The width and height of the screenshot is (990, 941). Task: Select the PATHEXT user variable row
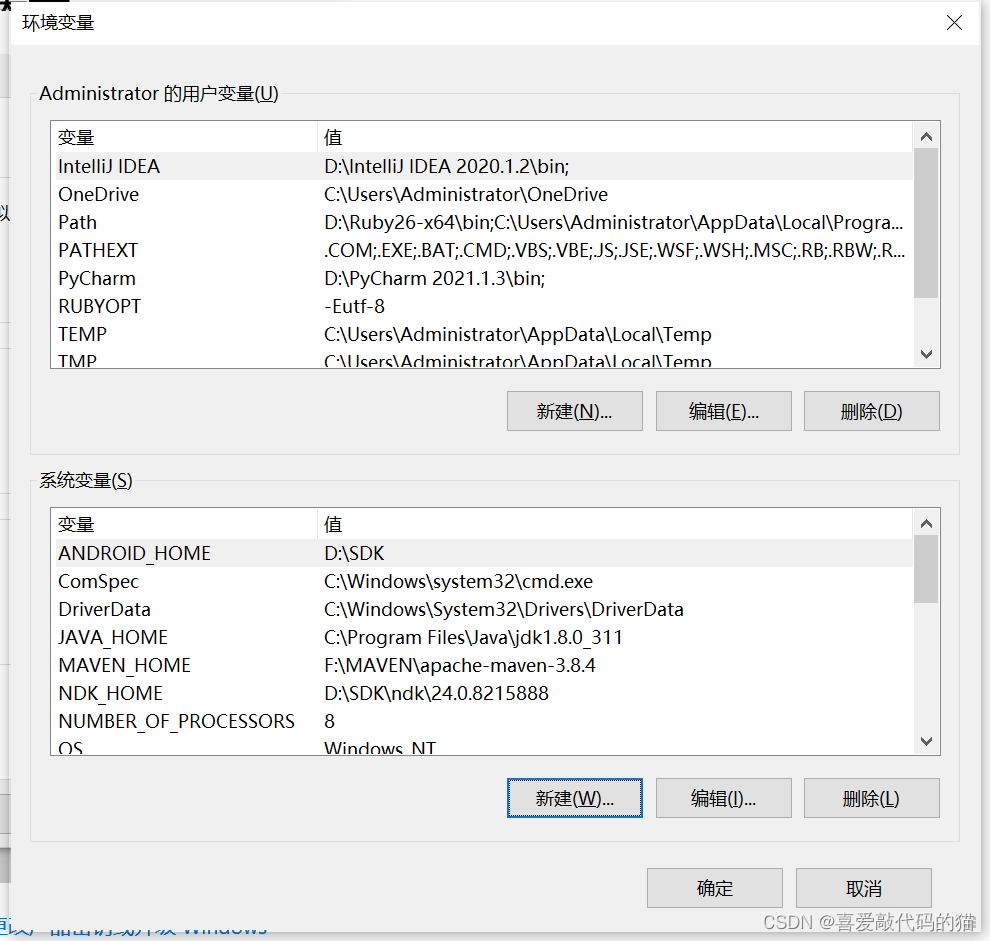click(484, 250)
